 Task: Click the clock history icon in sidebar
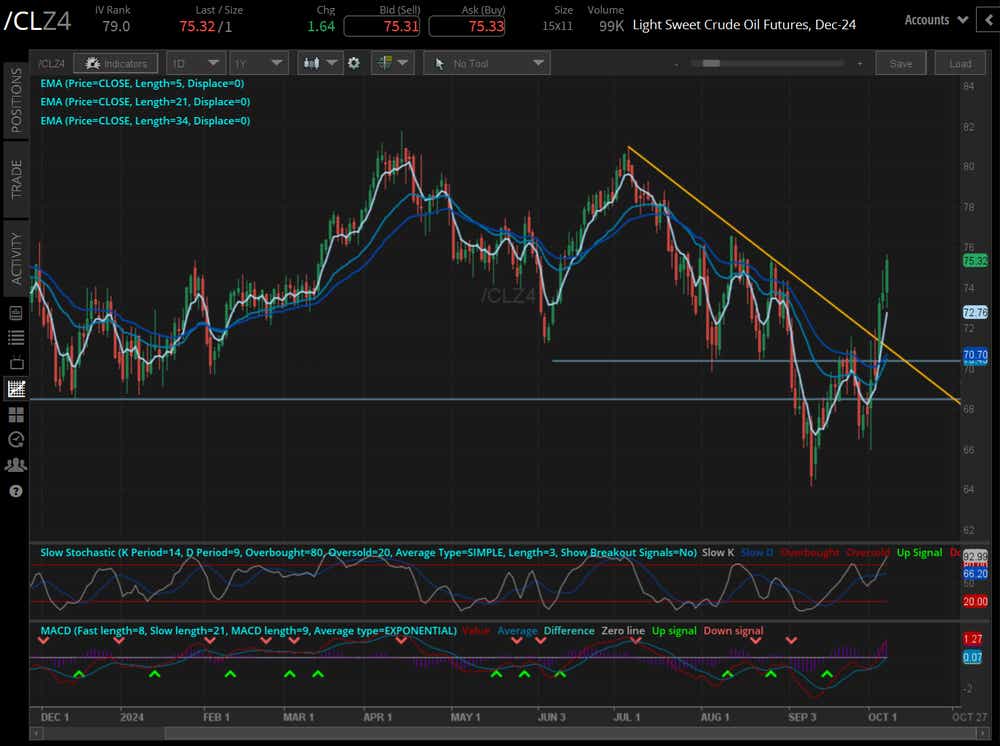[16, 439]
